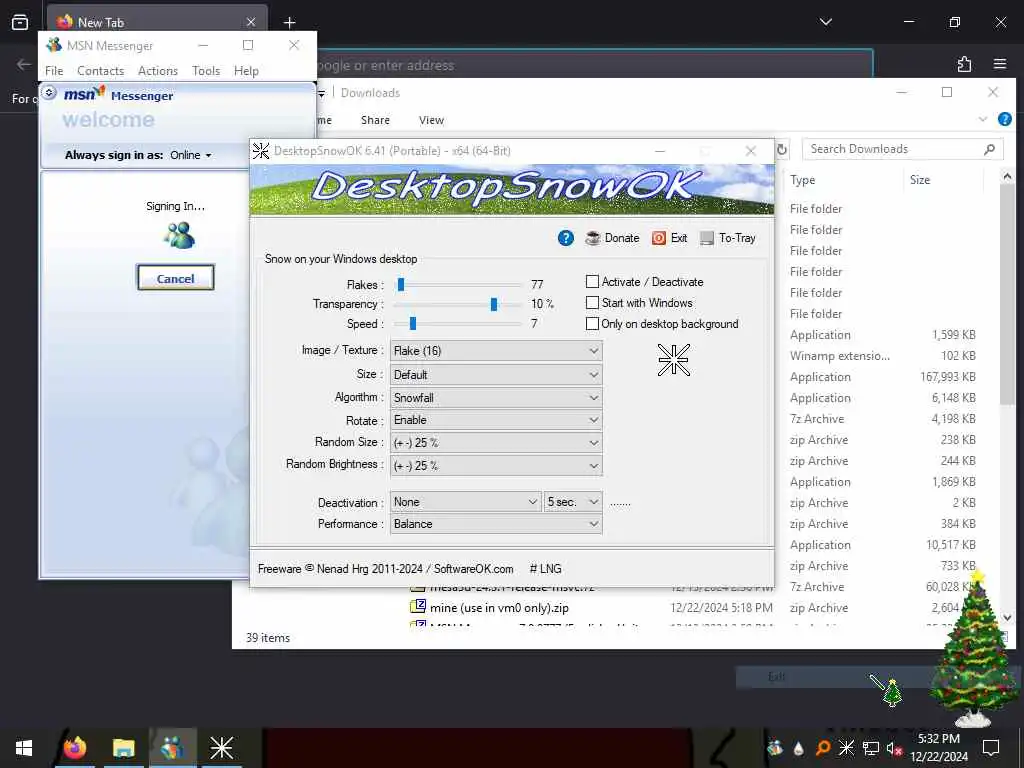This screenshot has height=768, width=1024.
Task: Expand the Explorer ribbon chevron
Action: 982,120
